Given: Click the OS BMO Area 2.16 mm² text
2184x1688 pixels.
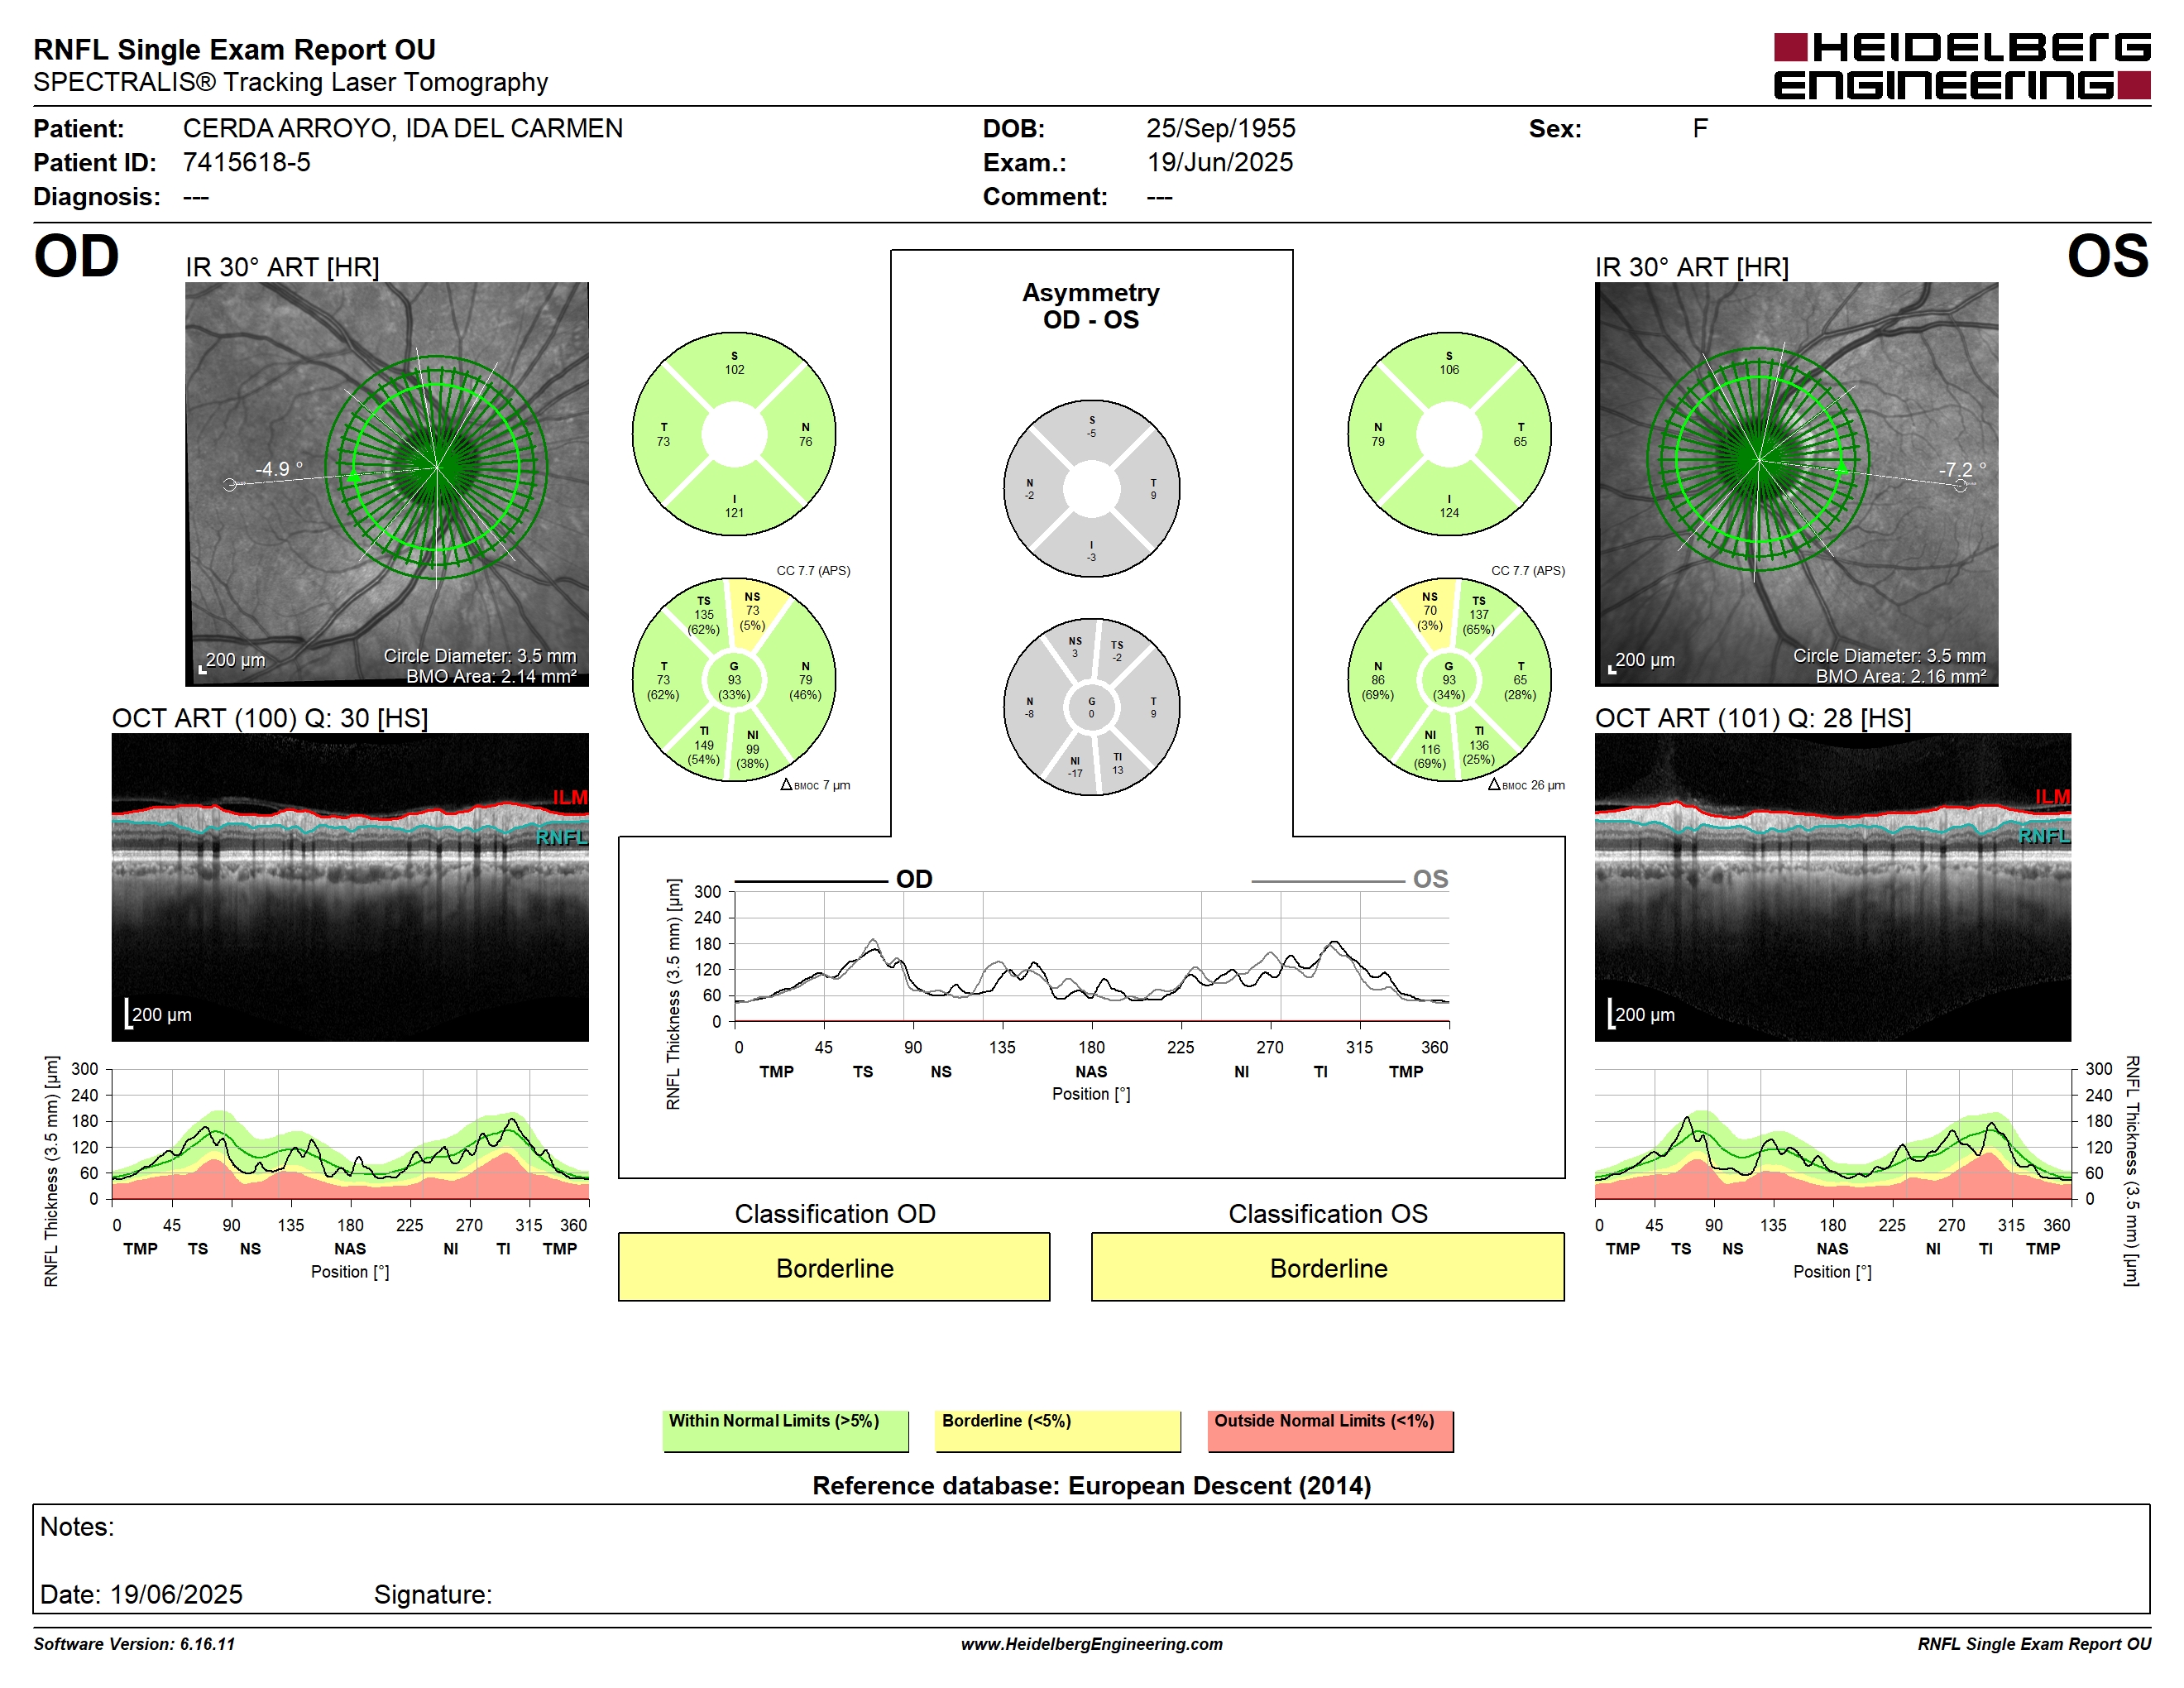Looking at the screenshot, I should tap(1901, 676).
